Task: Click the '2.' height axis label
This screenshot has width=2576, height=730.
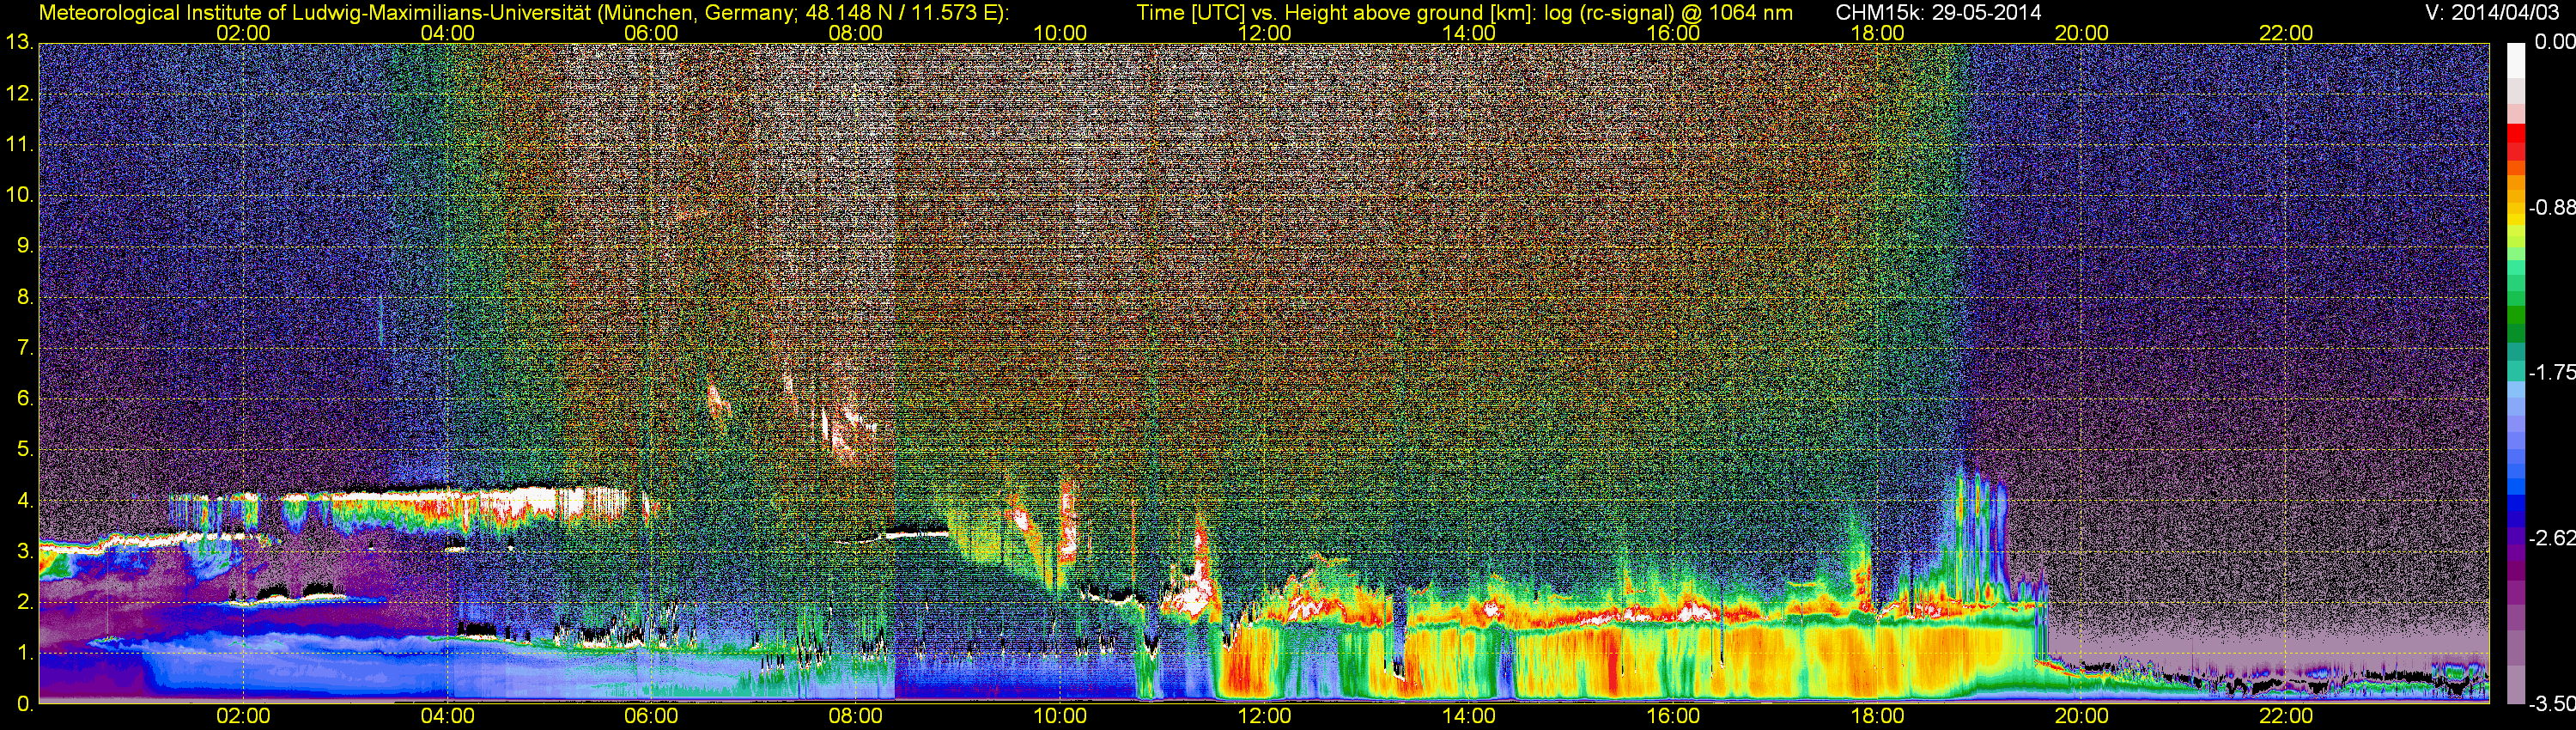Action: 25,602
